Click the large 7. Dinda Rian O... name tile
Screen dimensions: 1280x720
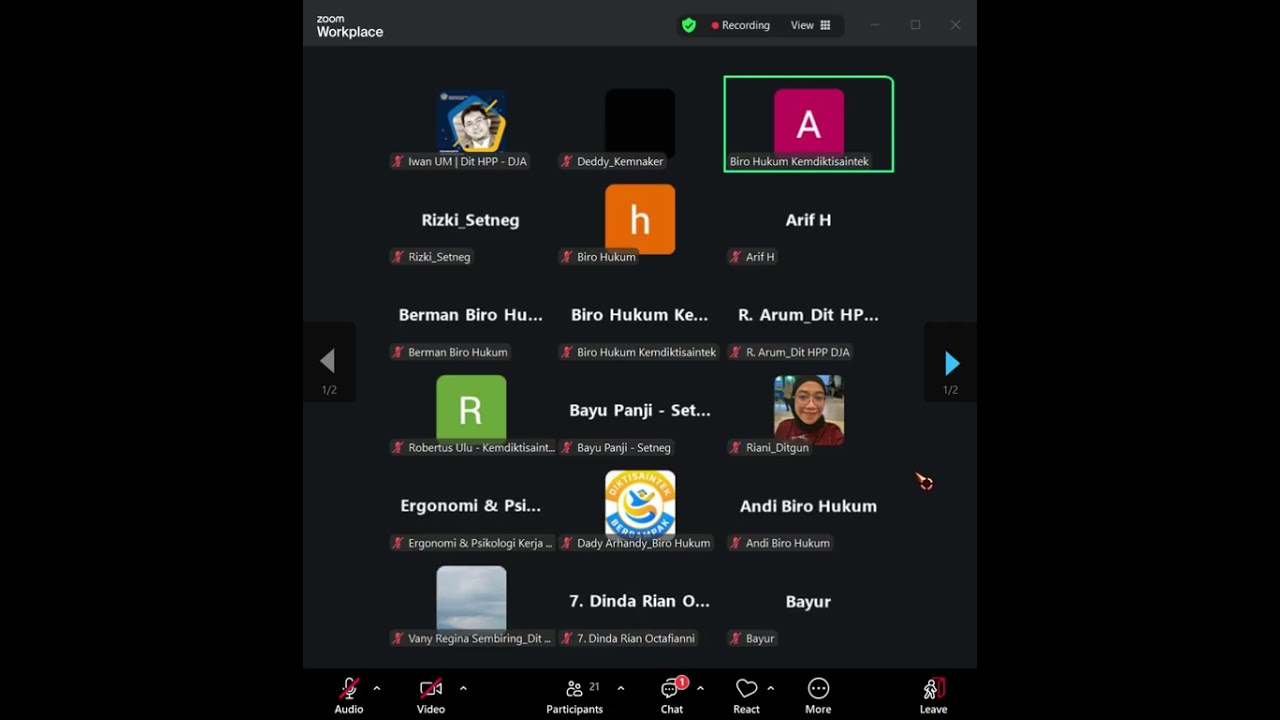(x=640, y=601)
